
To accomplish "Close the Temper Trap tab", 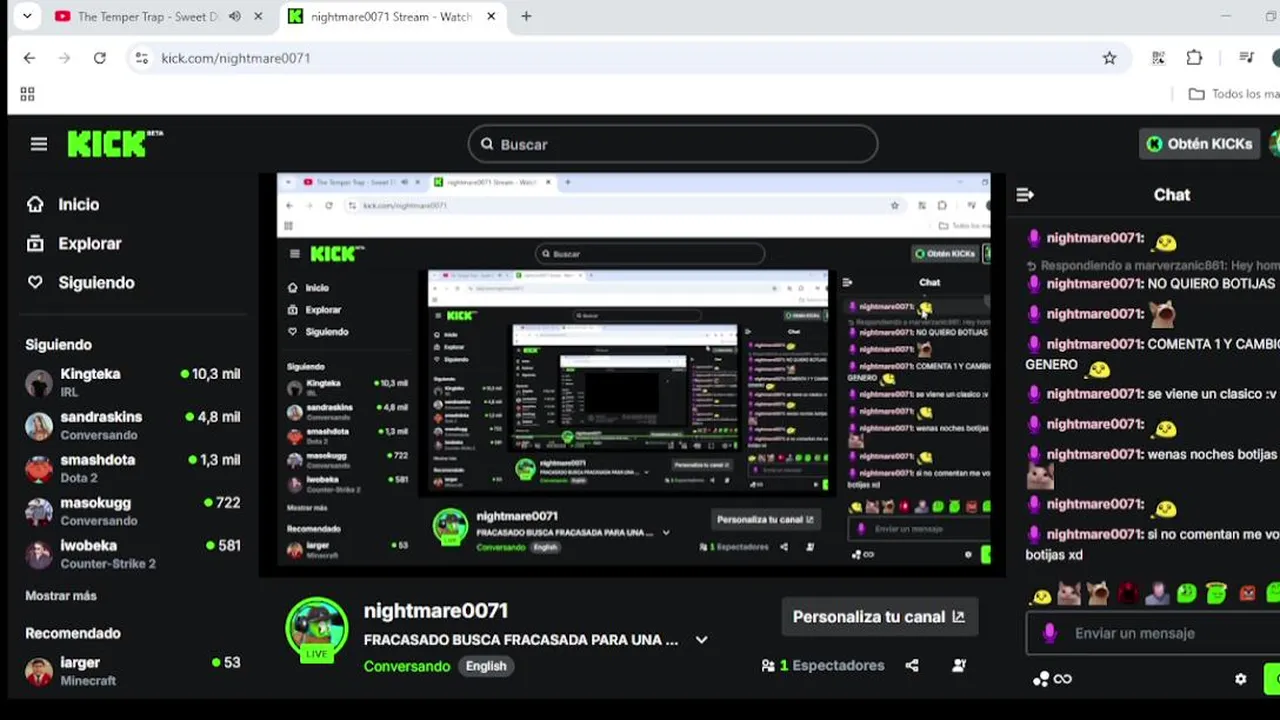I will (258, 17).
